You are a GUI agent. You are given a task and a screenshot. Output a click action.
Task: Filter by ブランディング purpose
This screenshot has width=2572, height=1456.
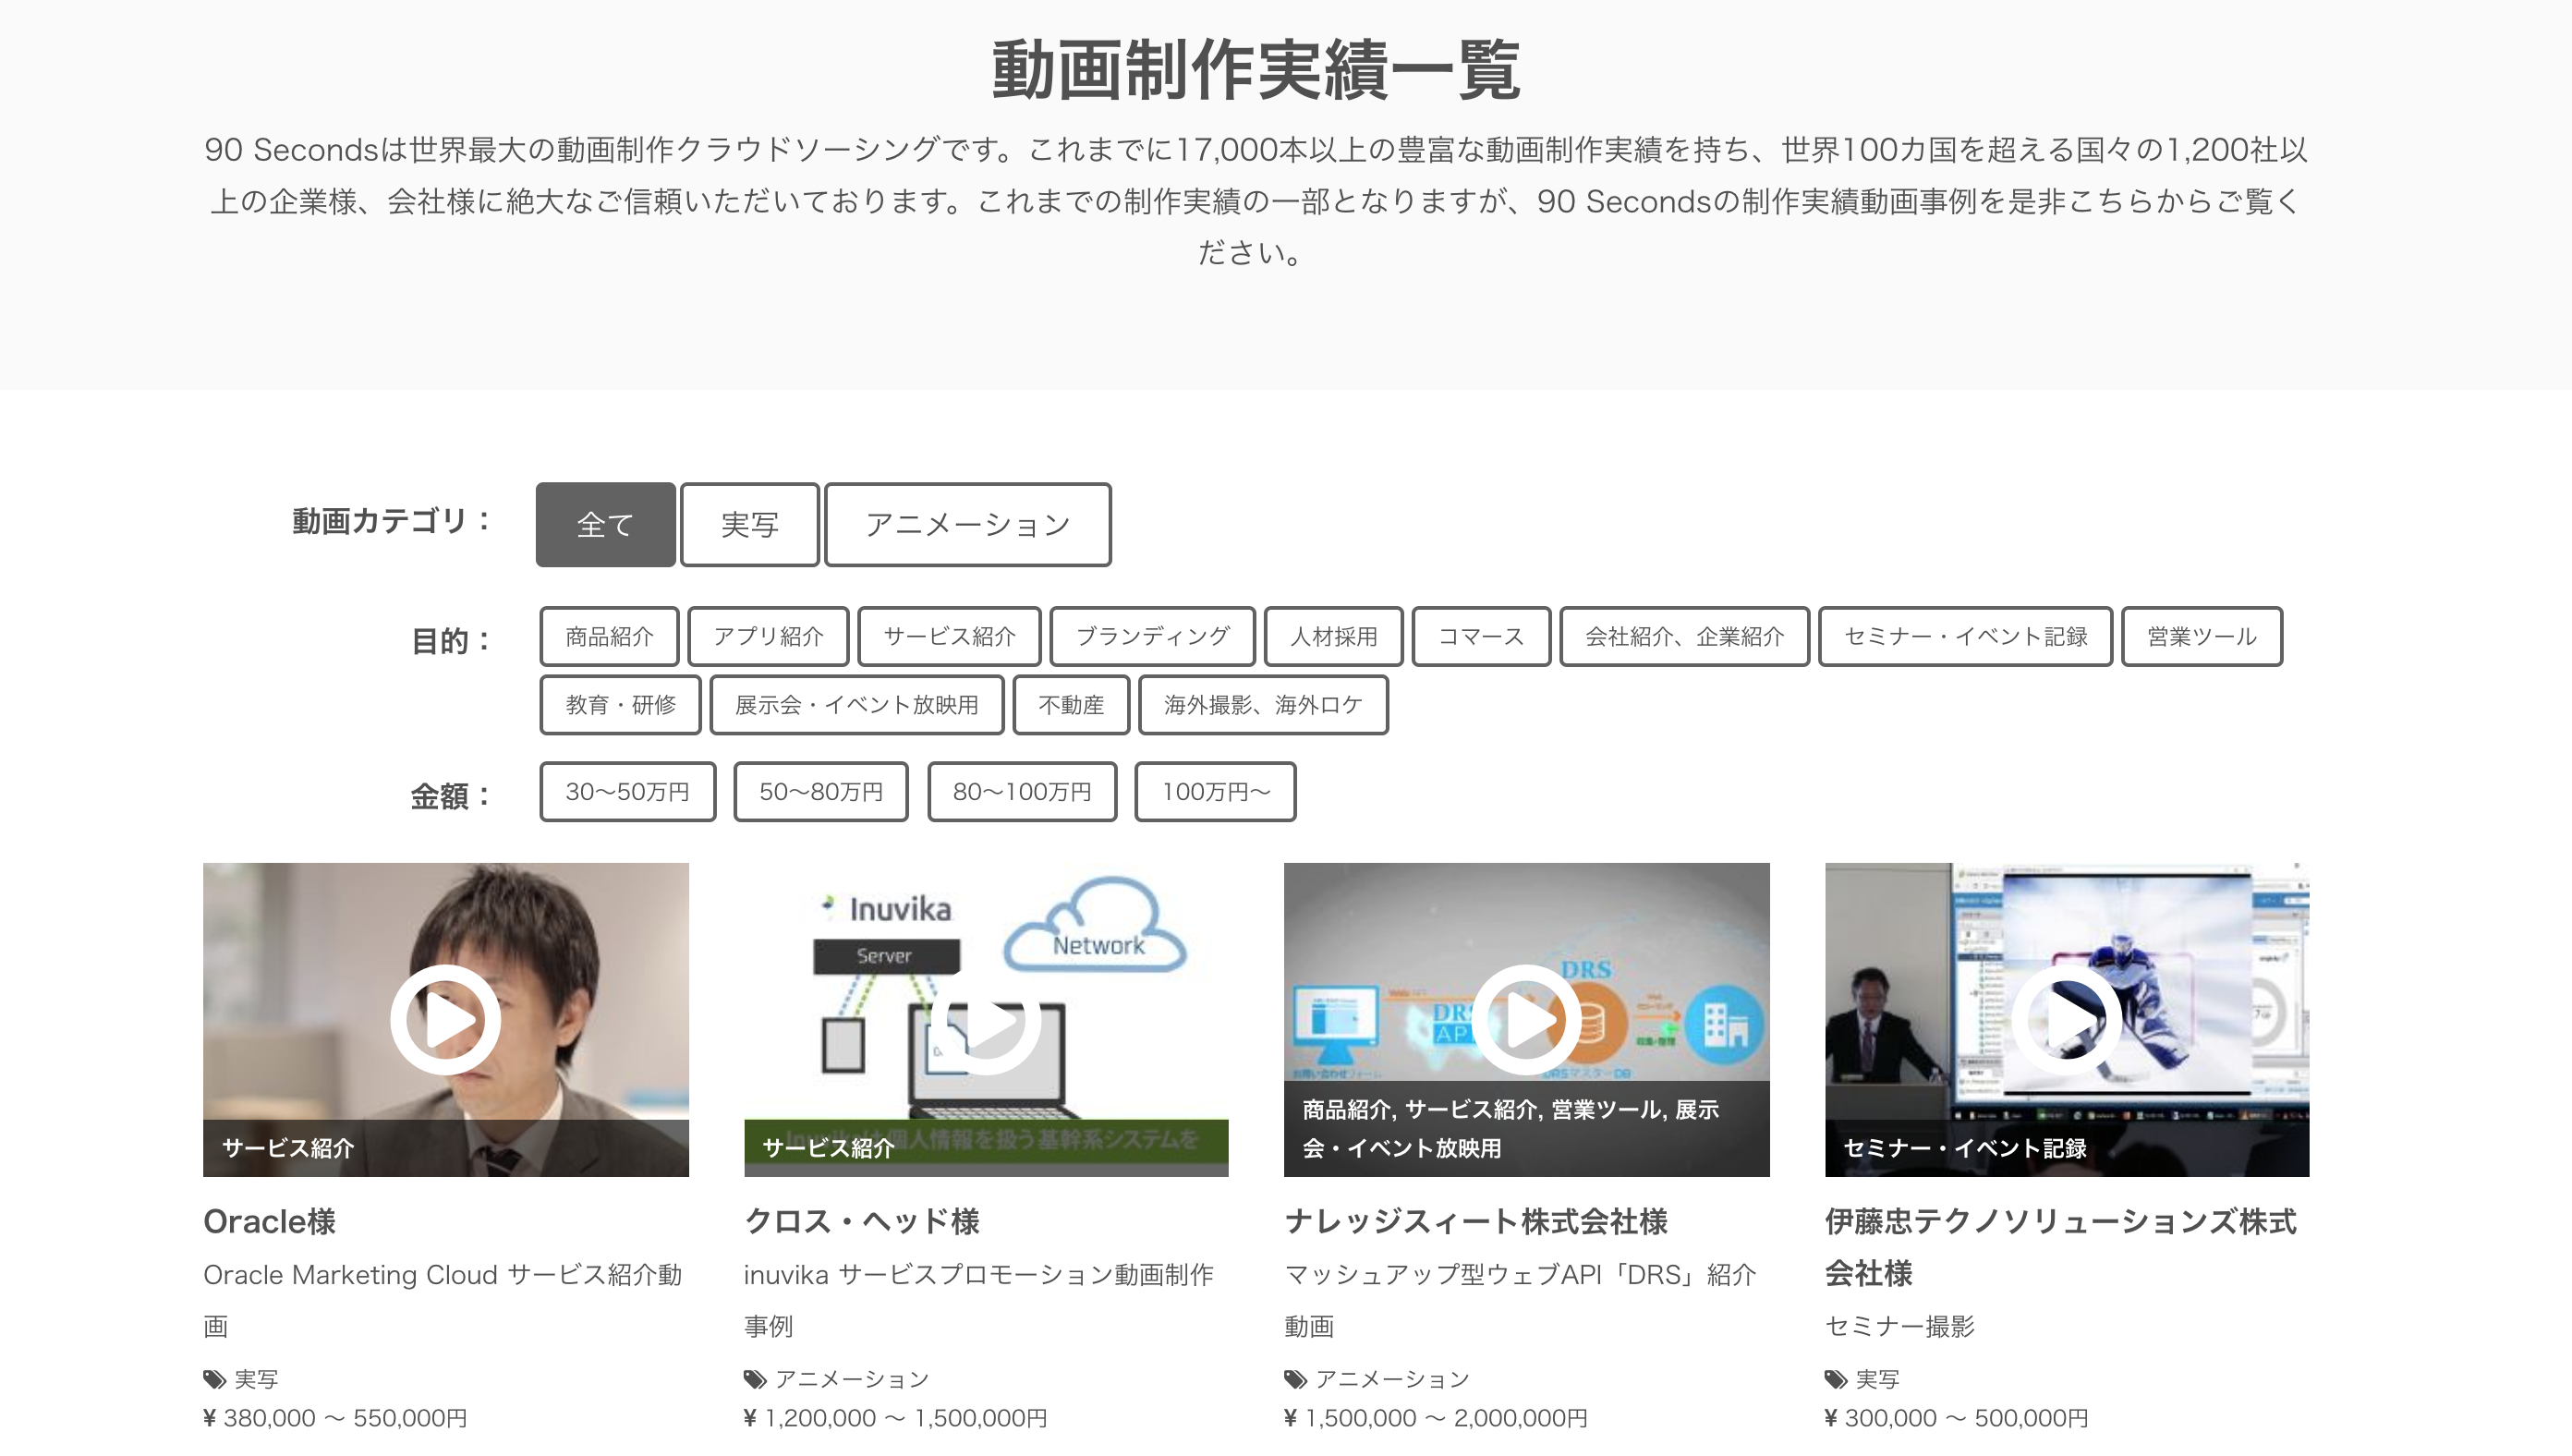pos(1152,636)
